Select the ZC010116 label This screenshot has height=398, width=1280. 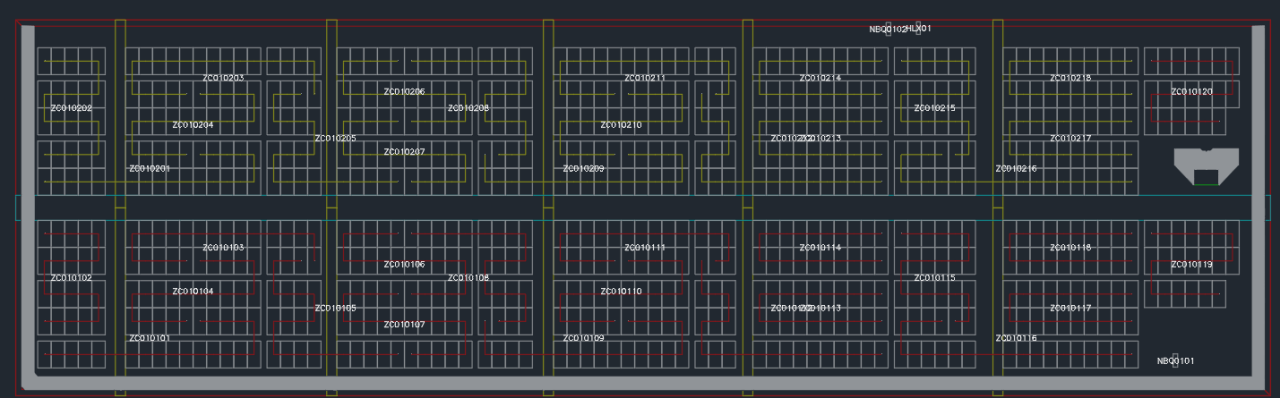(1016, 339)
